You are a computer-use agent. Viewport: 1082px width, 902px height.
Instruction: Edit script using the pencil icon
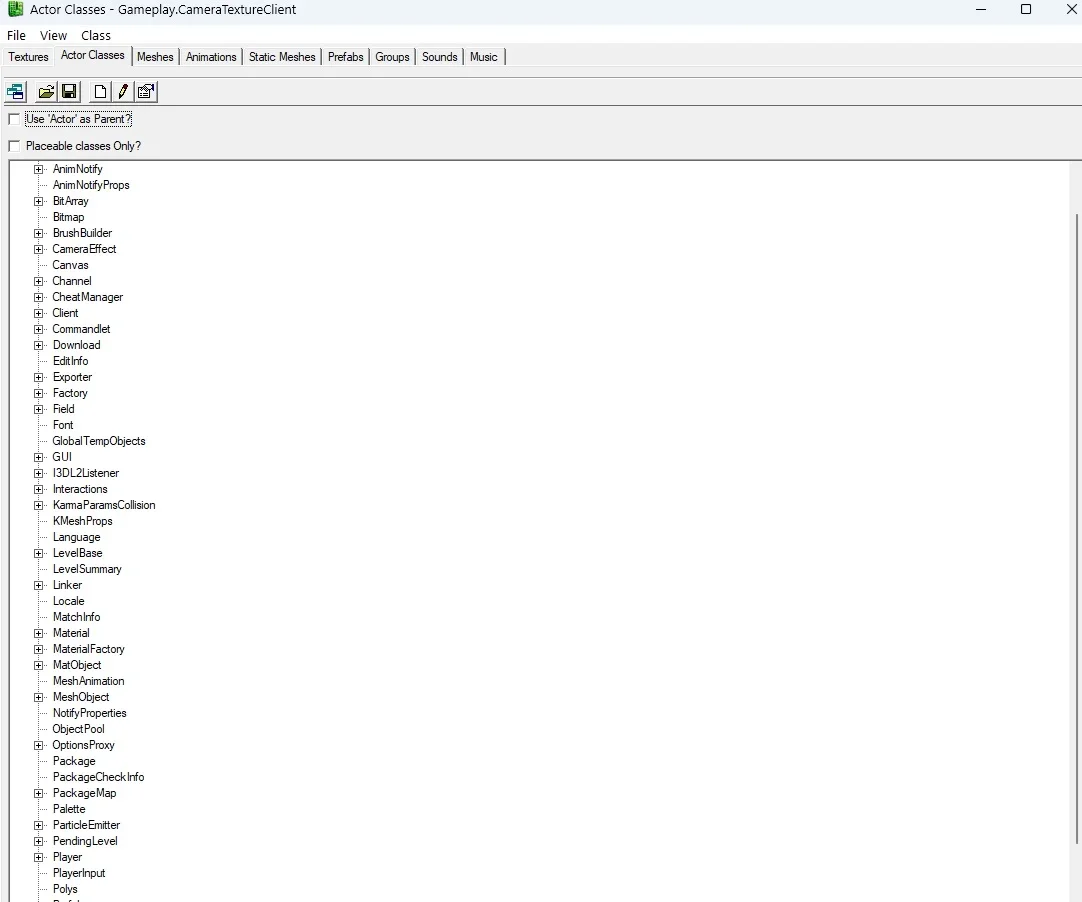coord(123,92)
